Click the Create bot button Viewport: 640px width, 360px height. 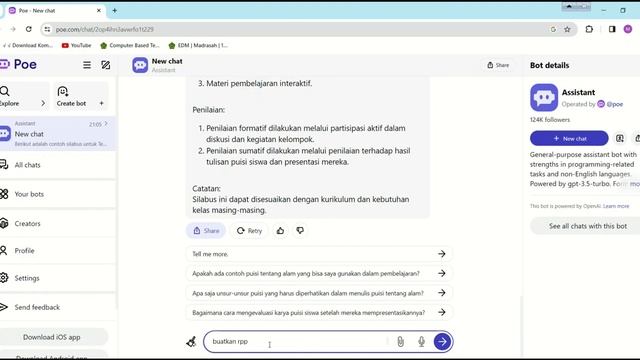point(81,96)
